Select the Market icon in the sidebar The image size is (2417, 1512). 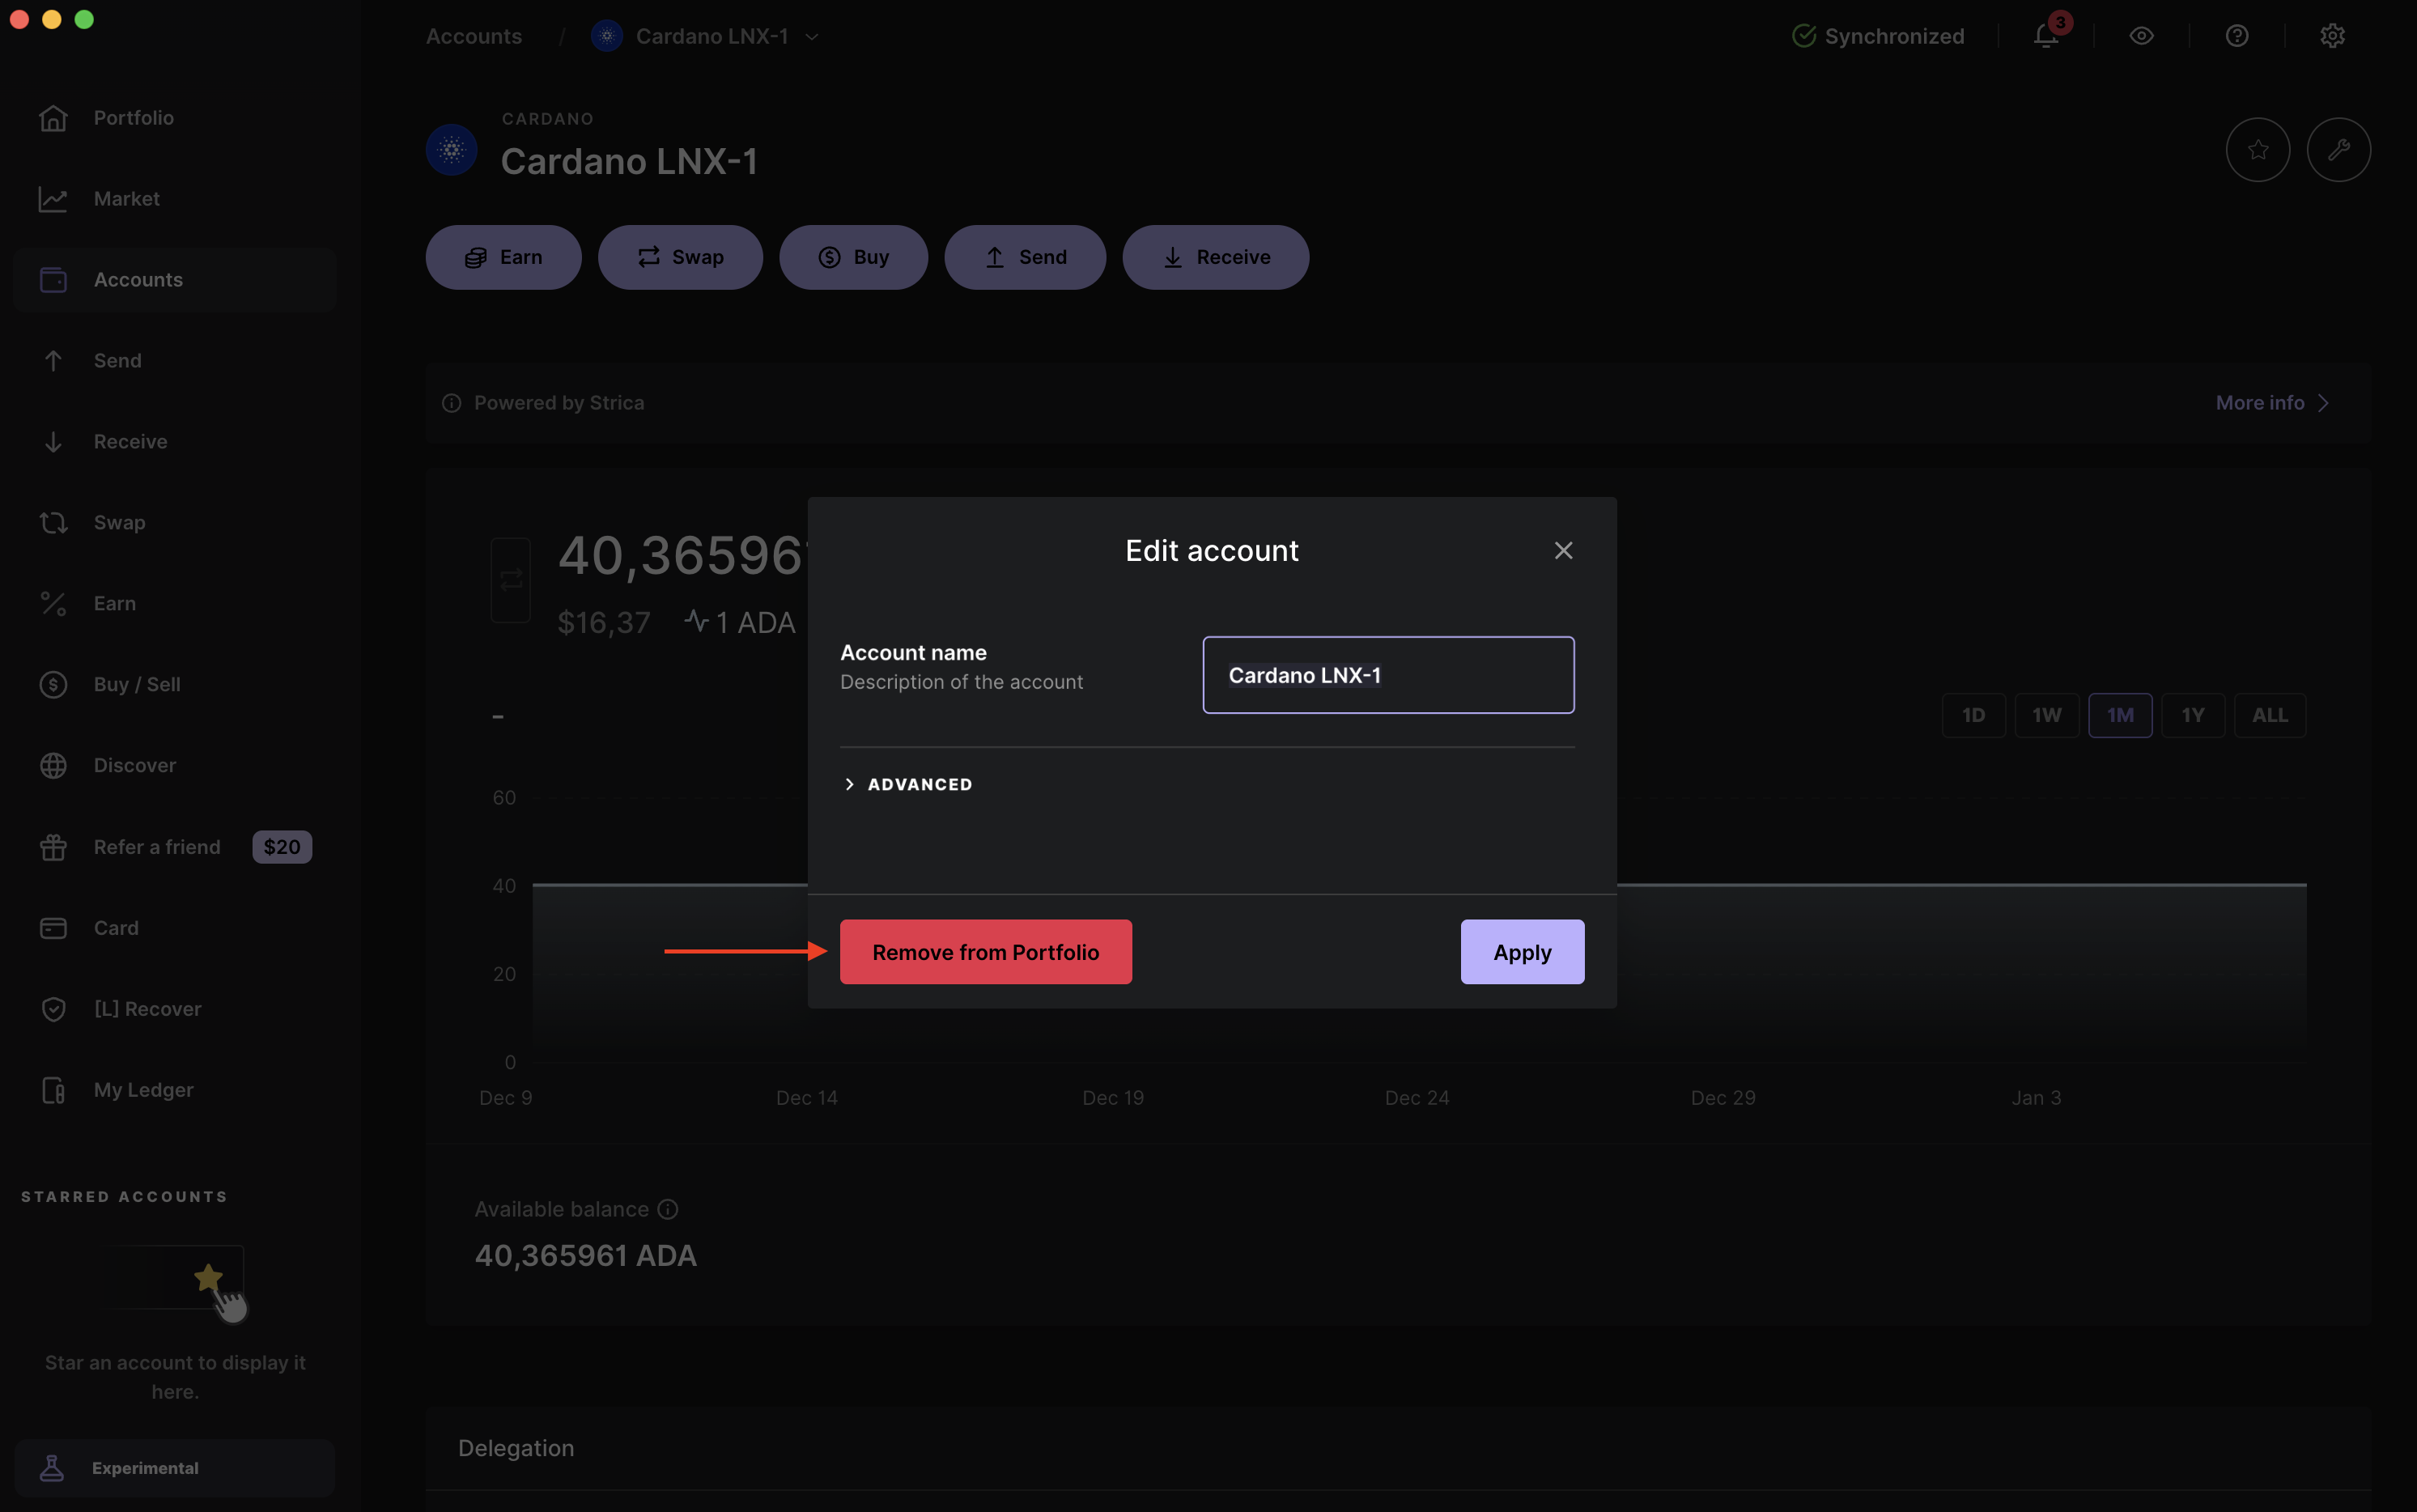tap(54, 198)
